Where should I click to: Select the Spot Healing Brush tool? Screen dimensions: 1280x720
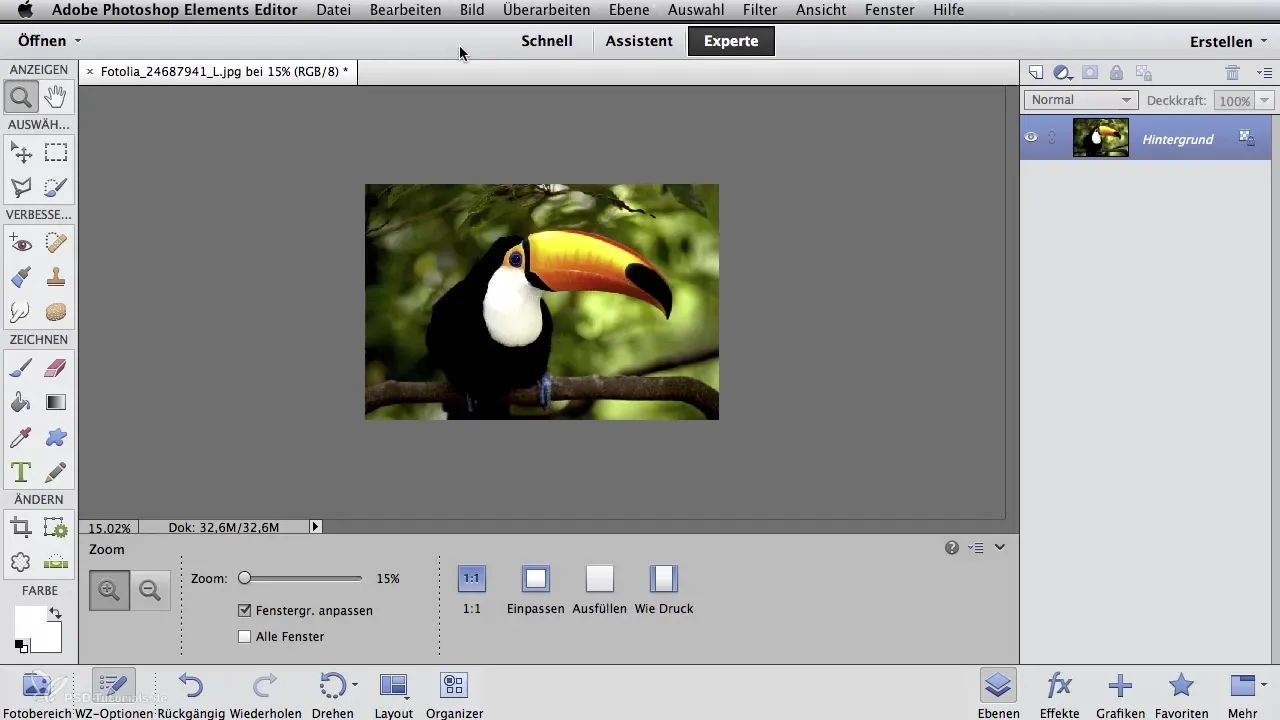tap(56, 243)
